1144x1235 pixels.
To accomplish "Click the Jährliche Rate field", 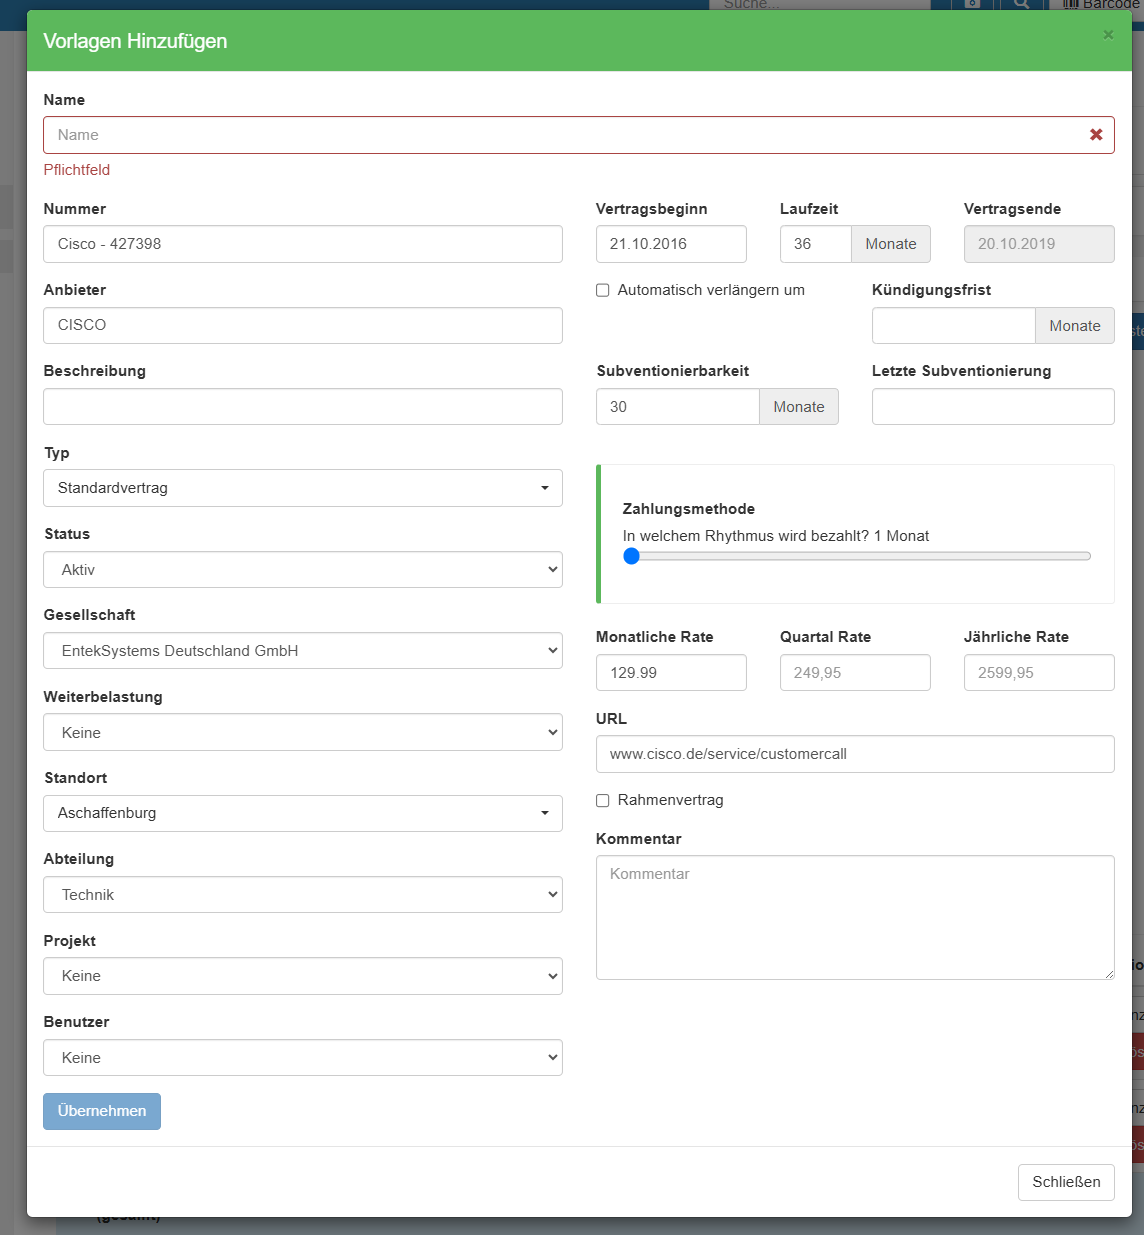I will (x=1039, y=673).
